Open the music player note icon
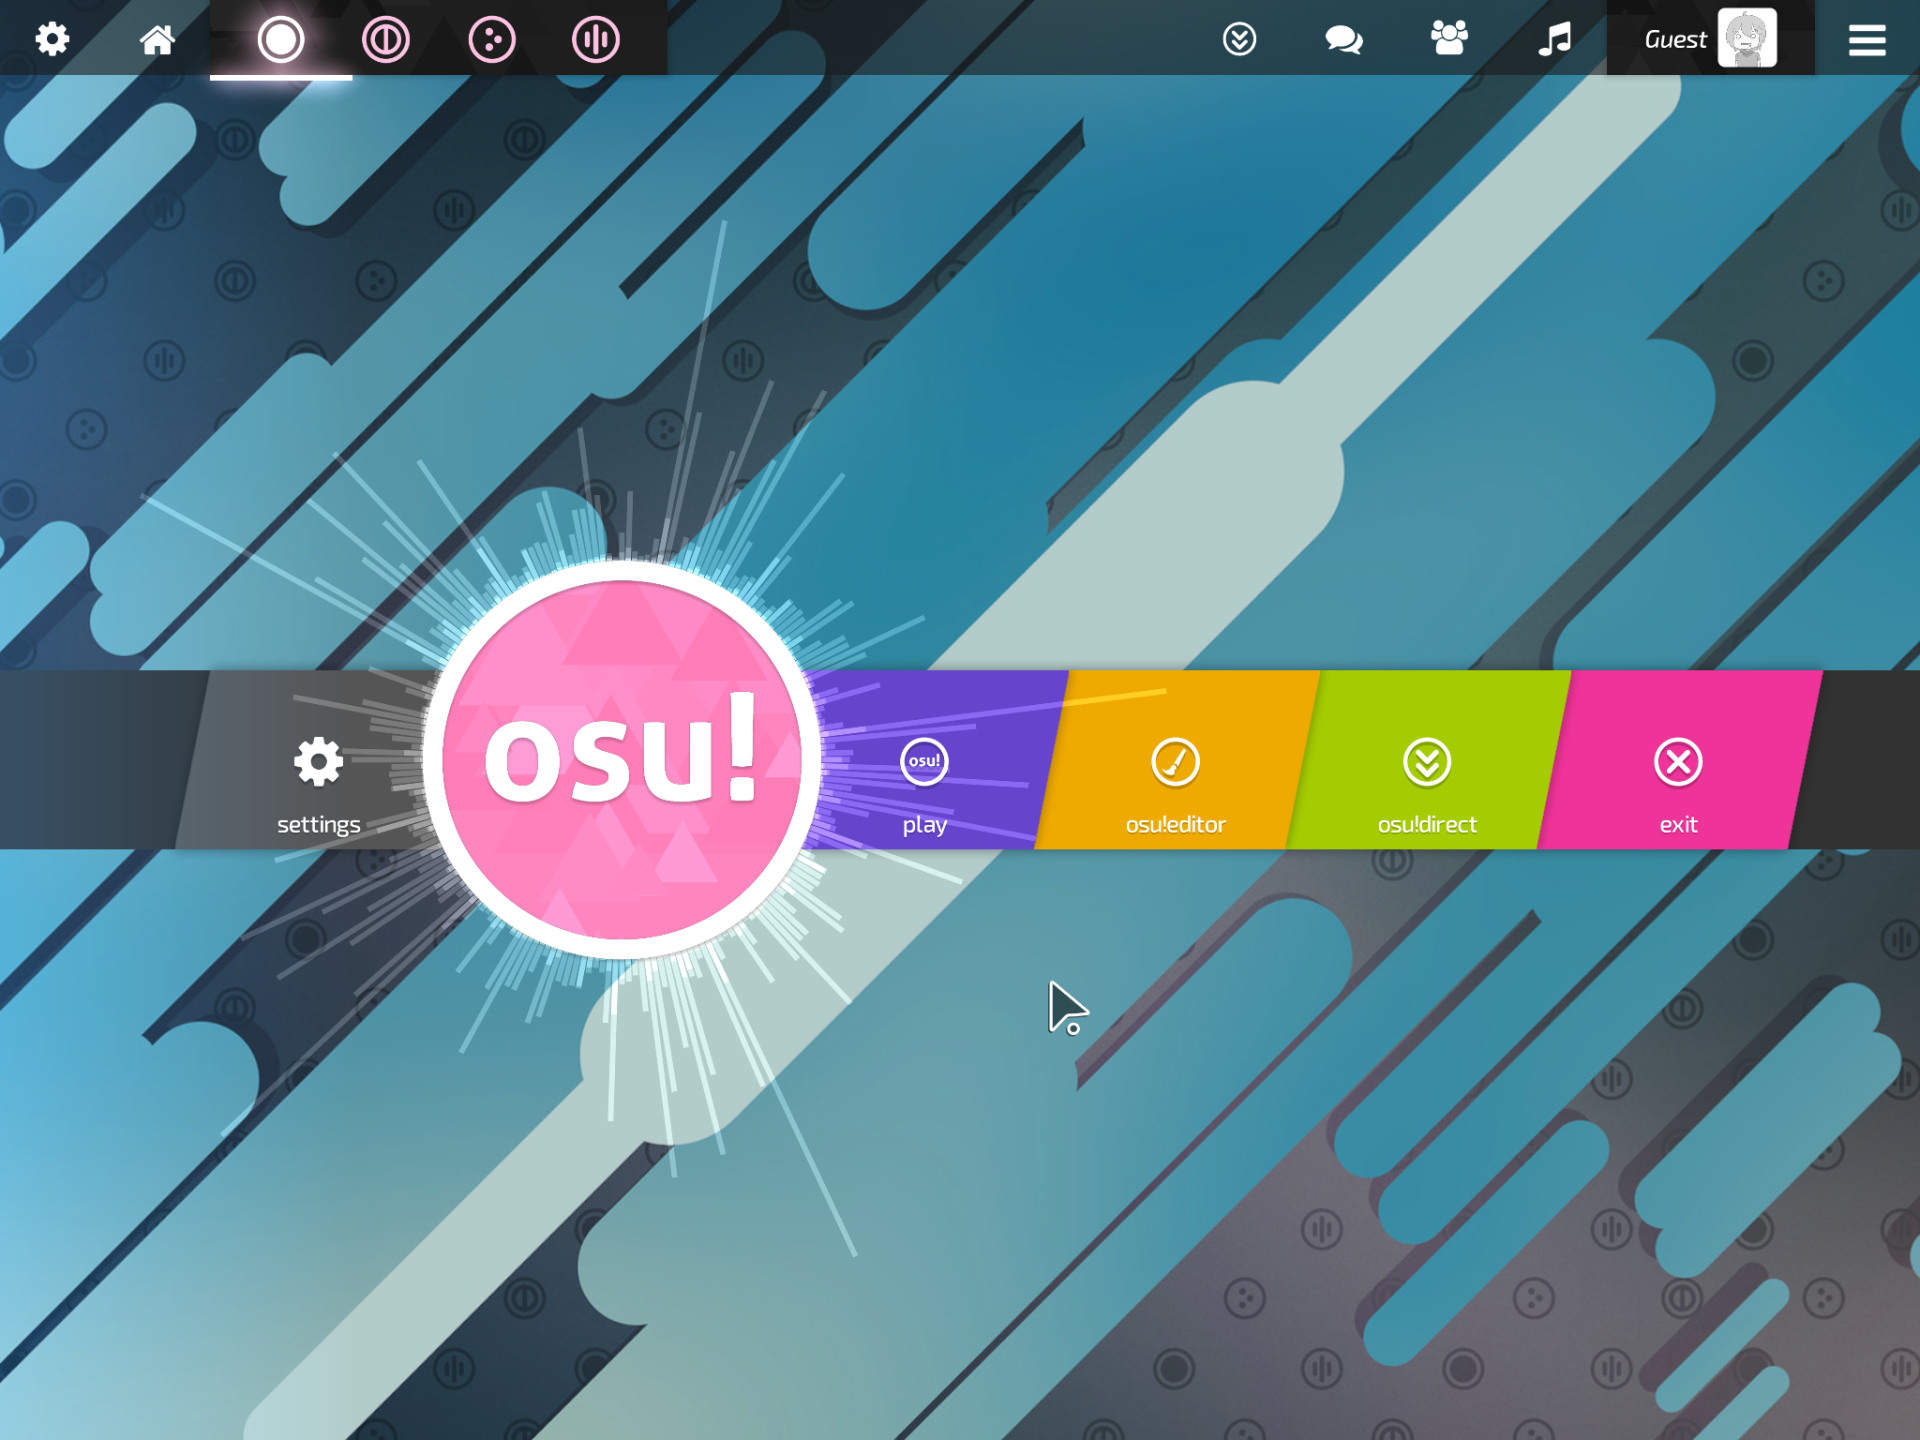The width and height of the screenshot is (1920, 1440). 1554,39
